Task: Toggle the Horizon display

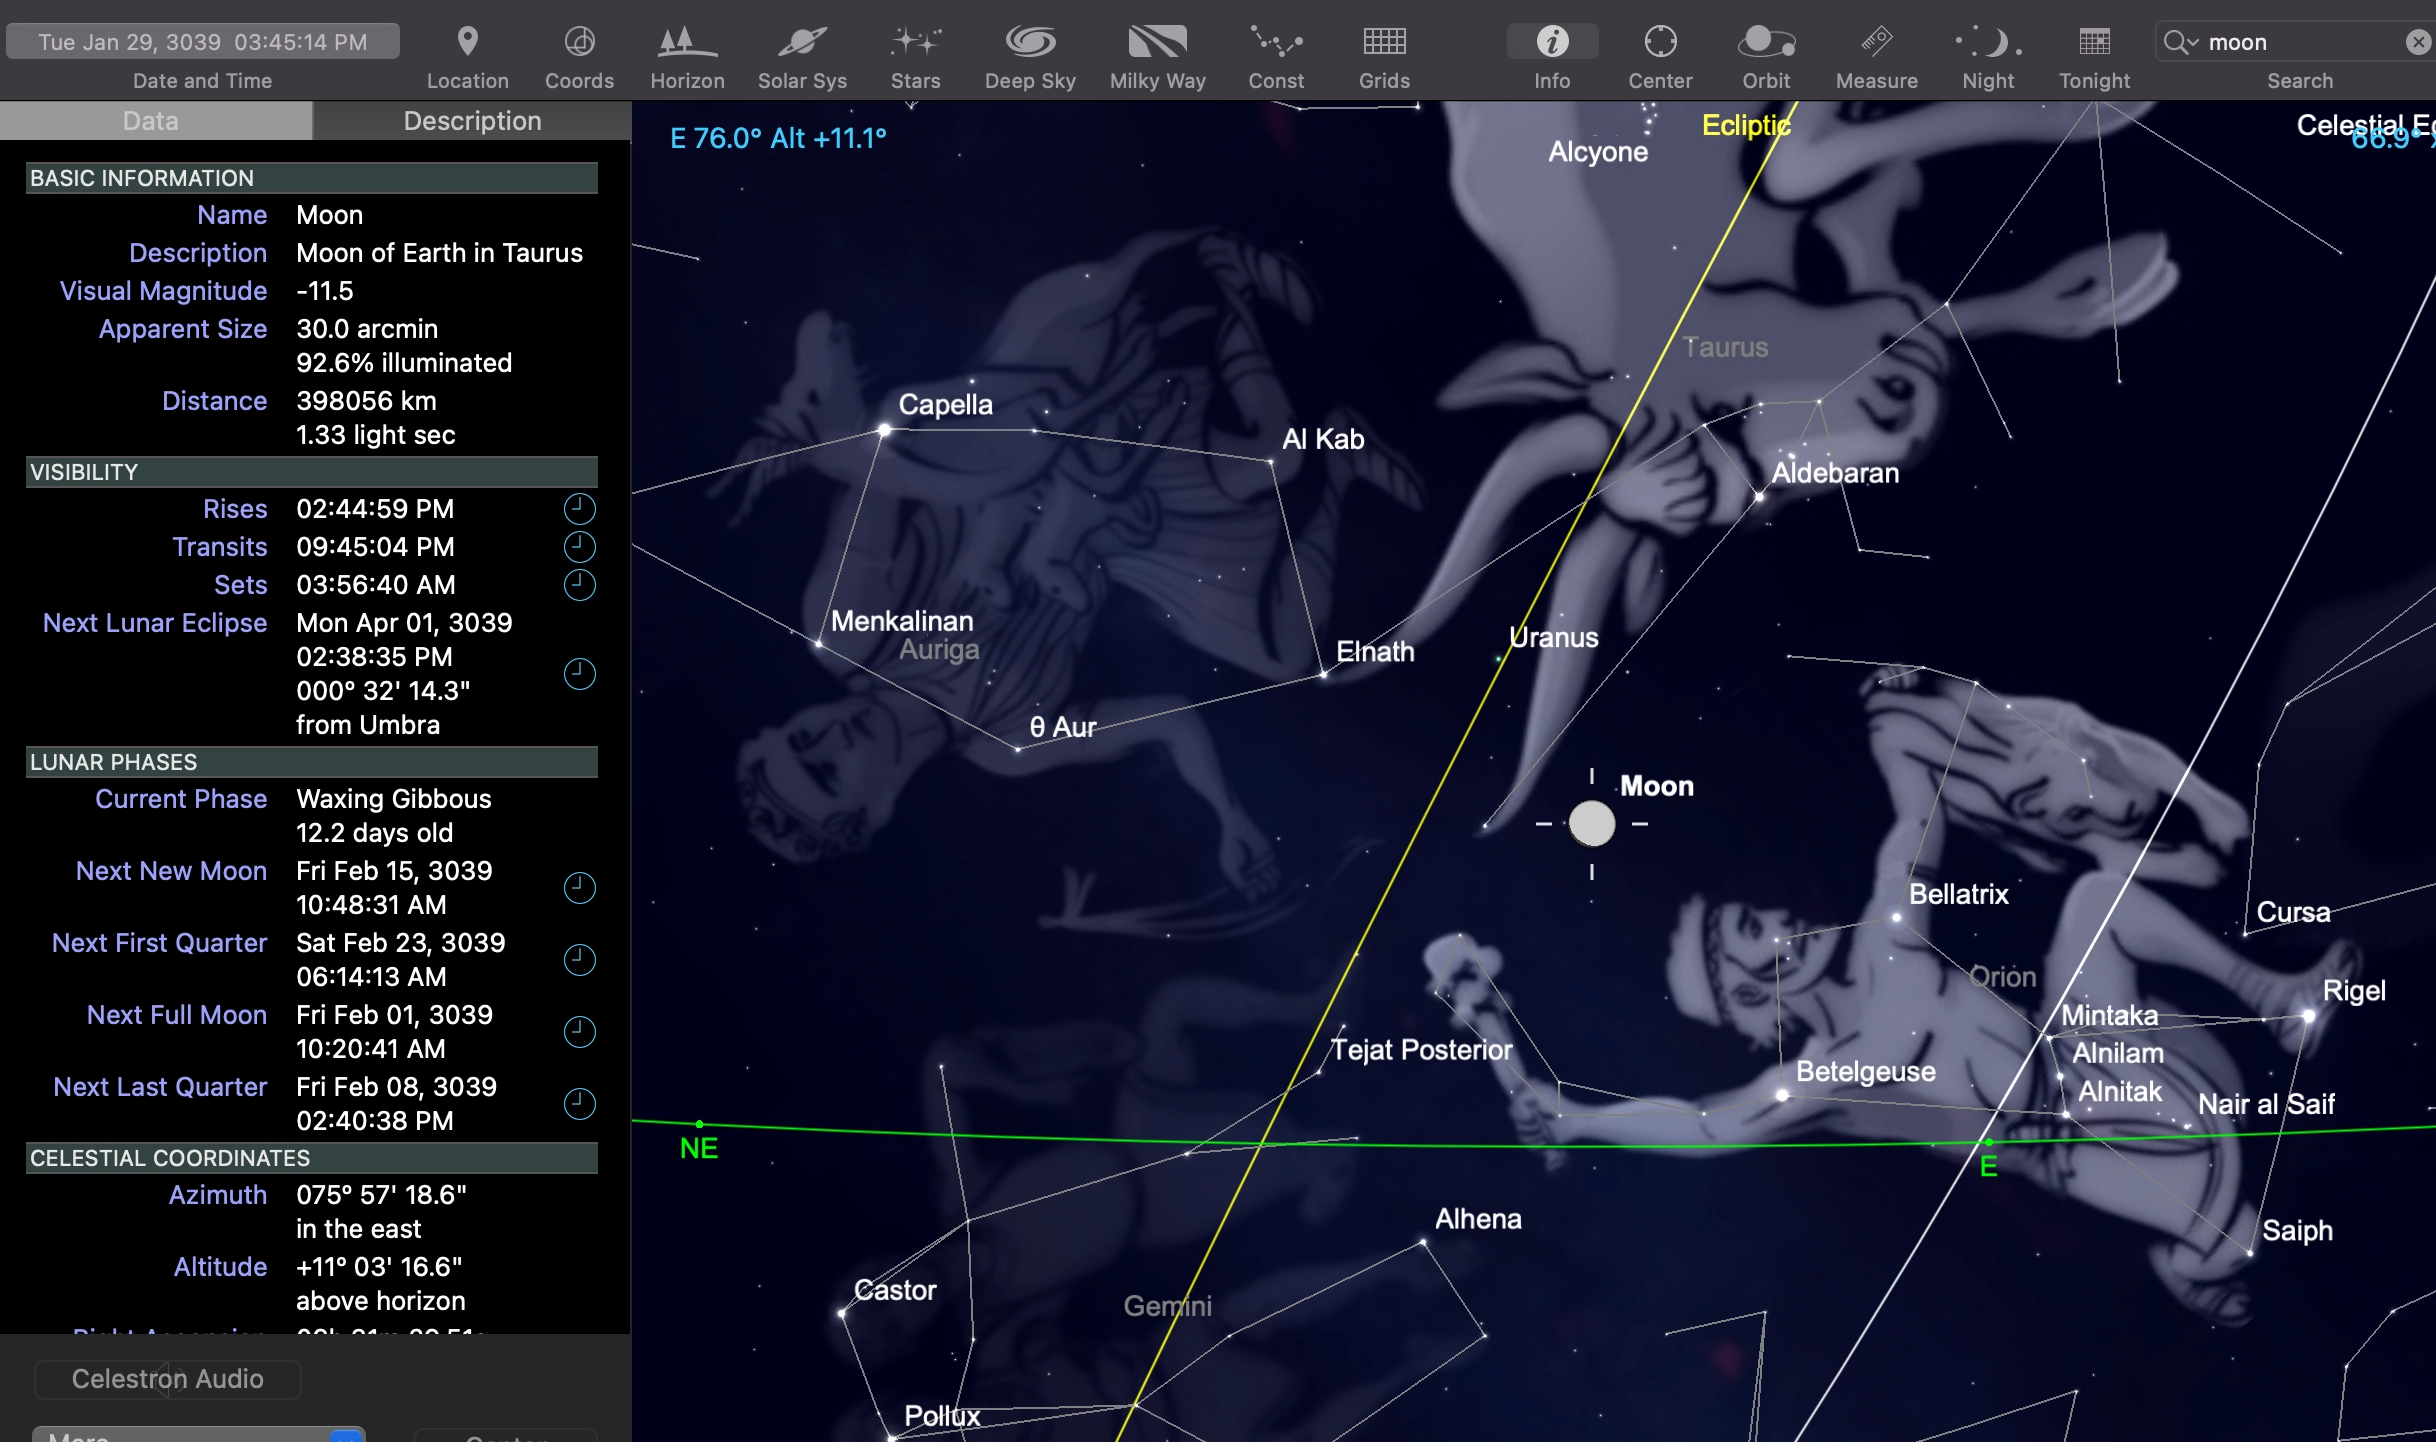Action: (x=687, y=42)
